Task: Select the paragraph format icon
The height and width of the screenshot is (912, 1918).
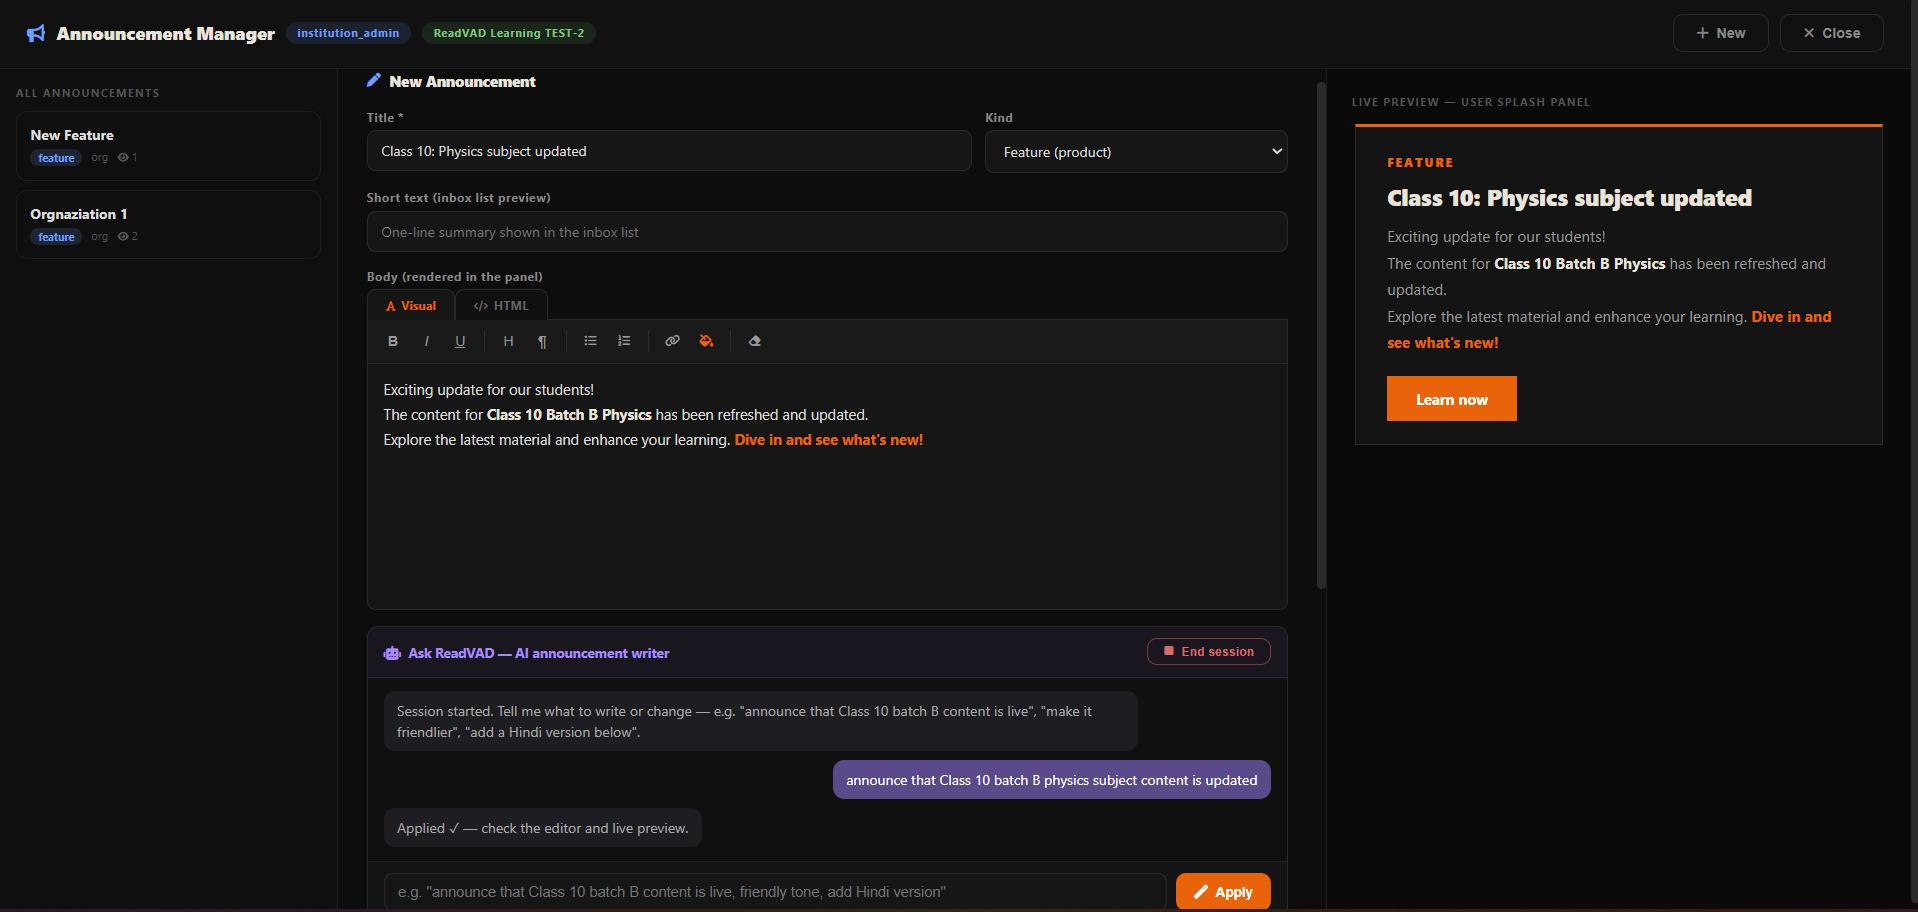Action: point(542,341)
